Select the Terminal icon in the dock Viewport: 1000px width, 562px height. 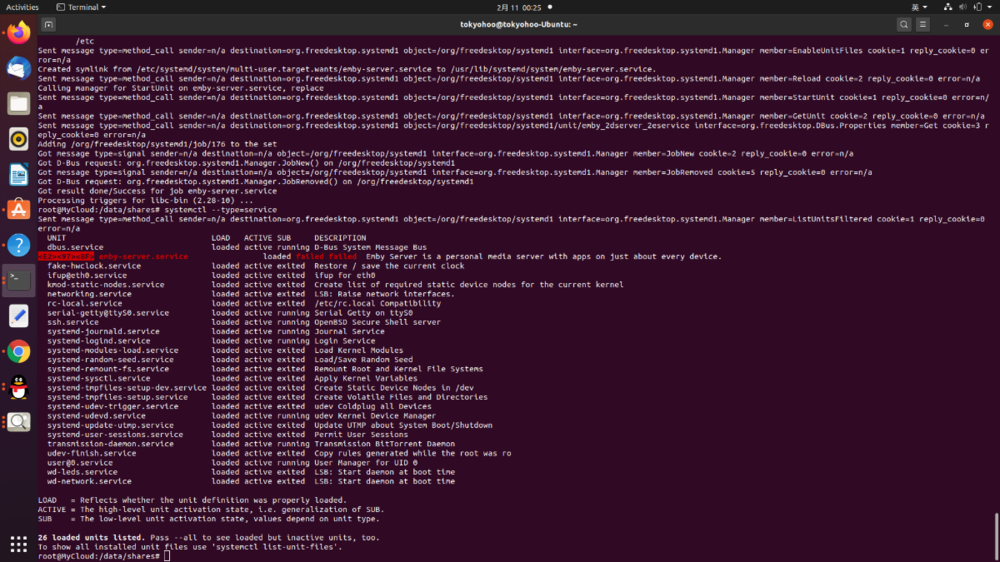(18, 280)
